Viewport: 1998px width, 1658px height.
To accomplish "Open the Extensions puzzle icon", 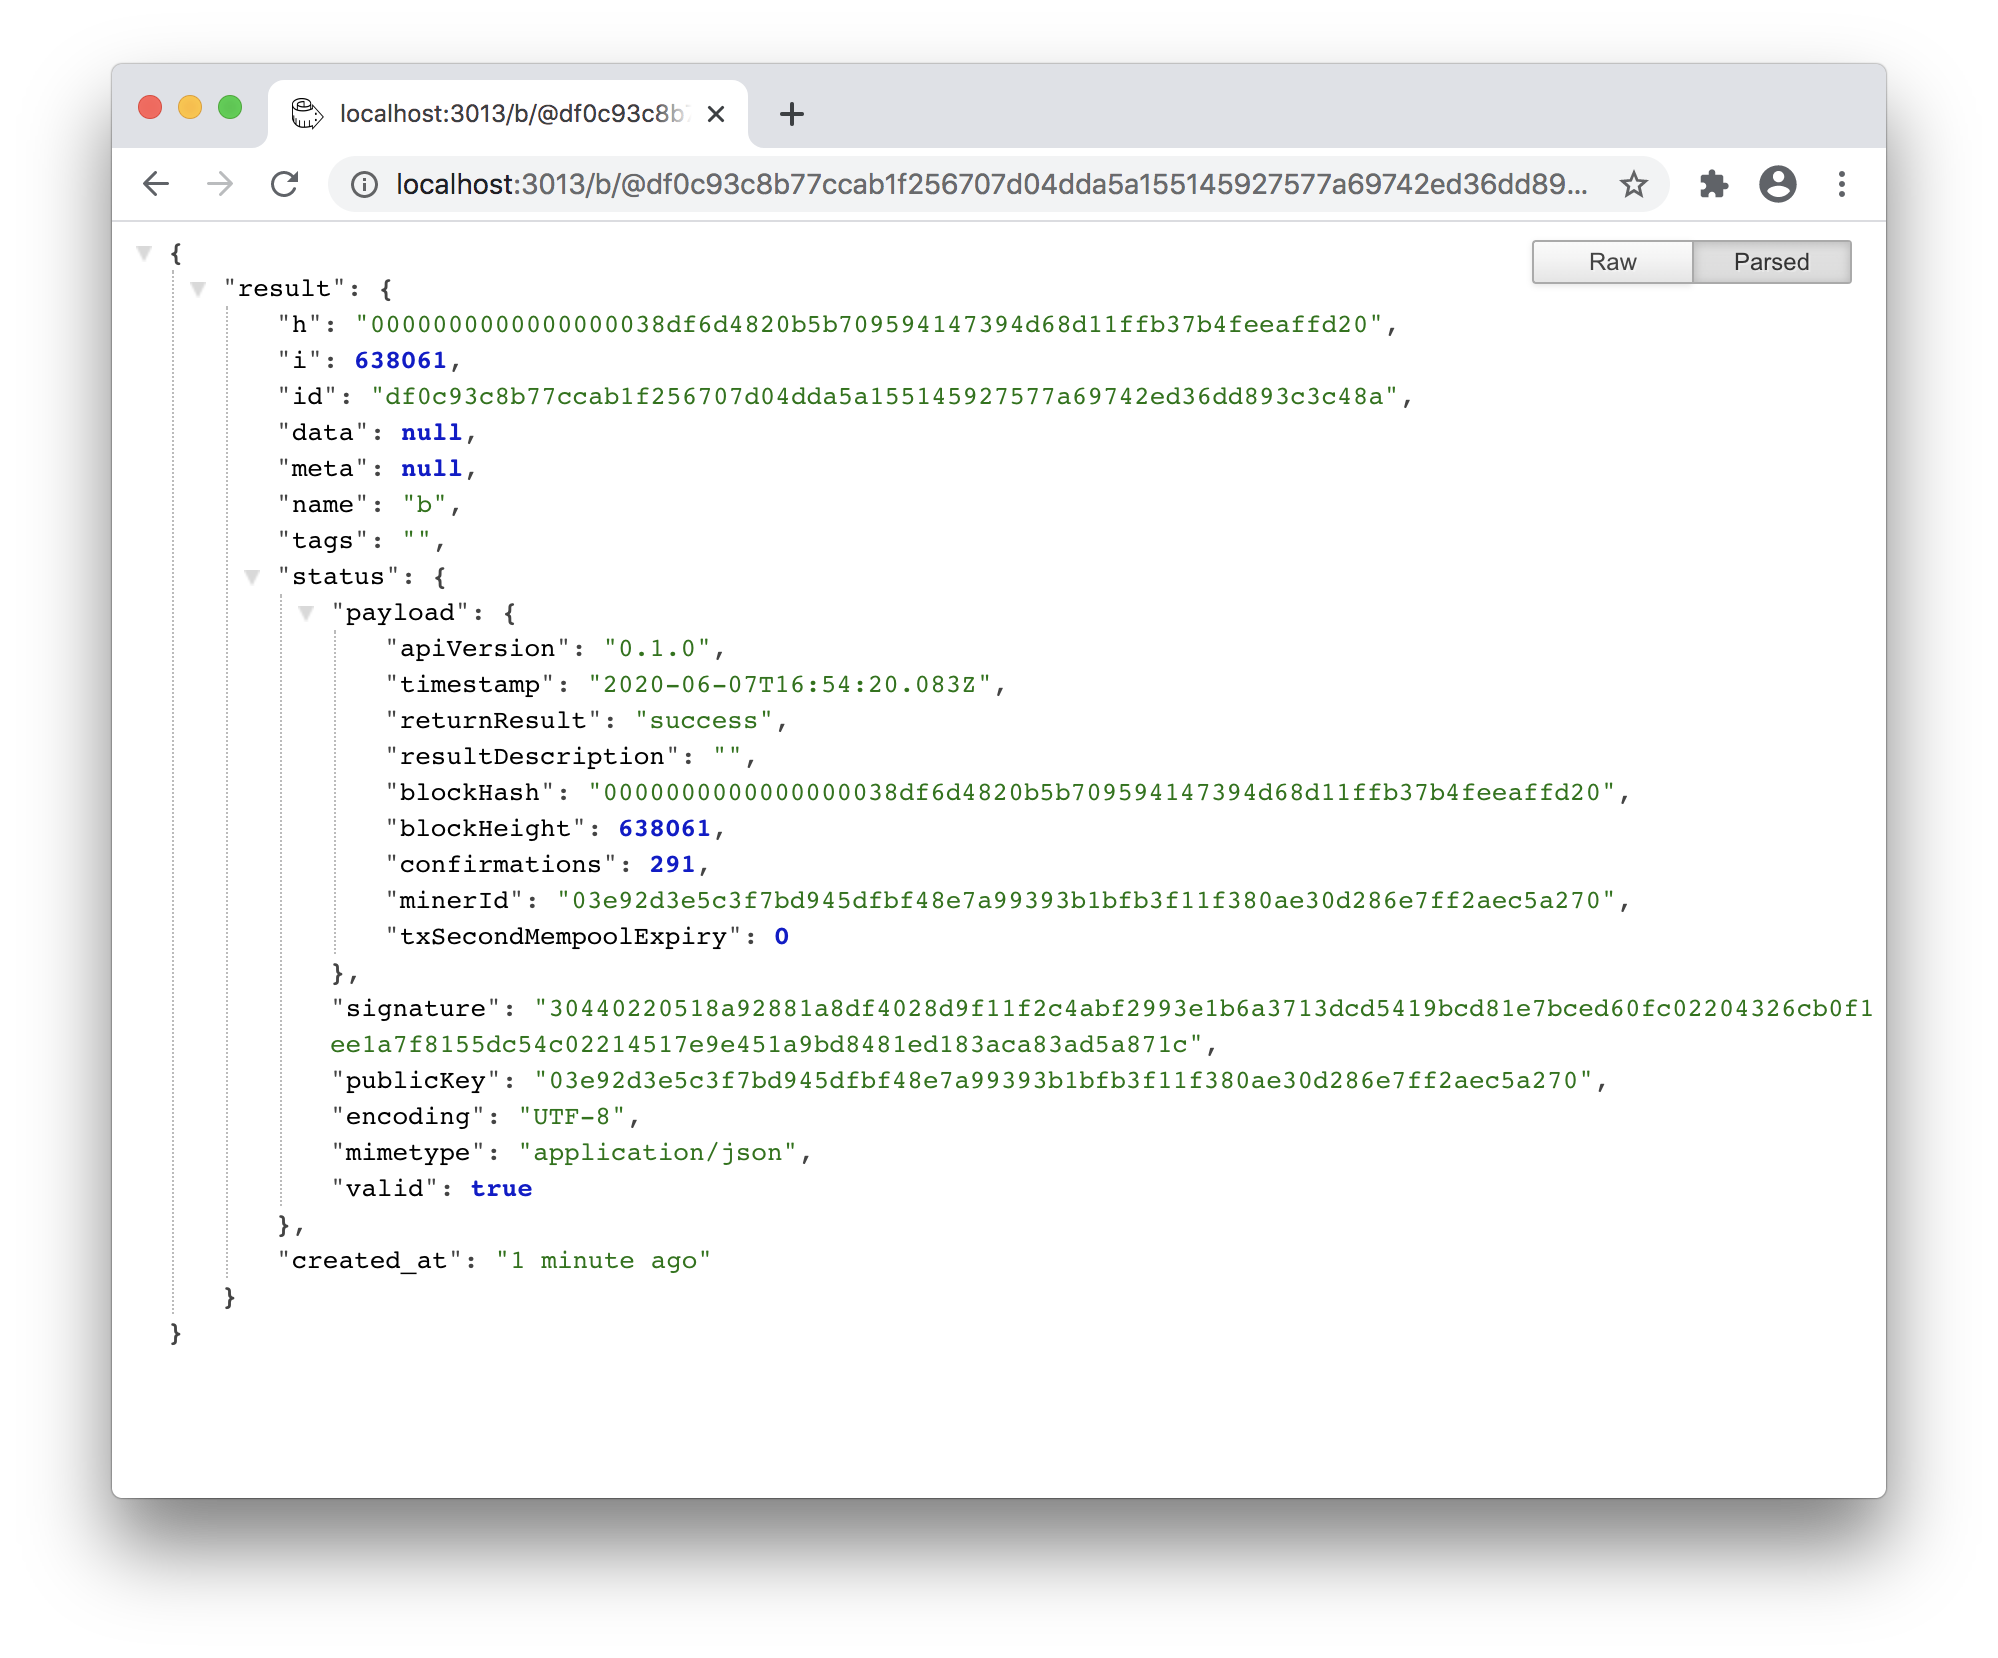I will coord(1713,184).
